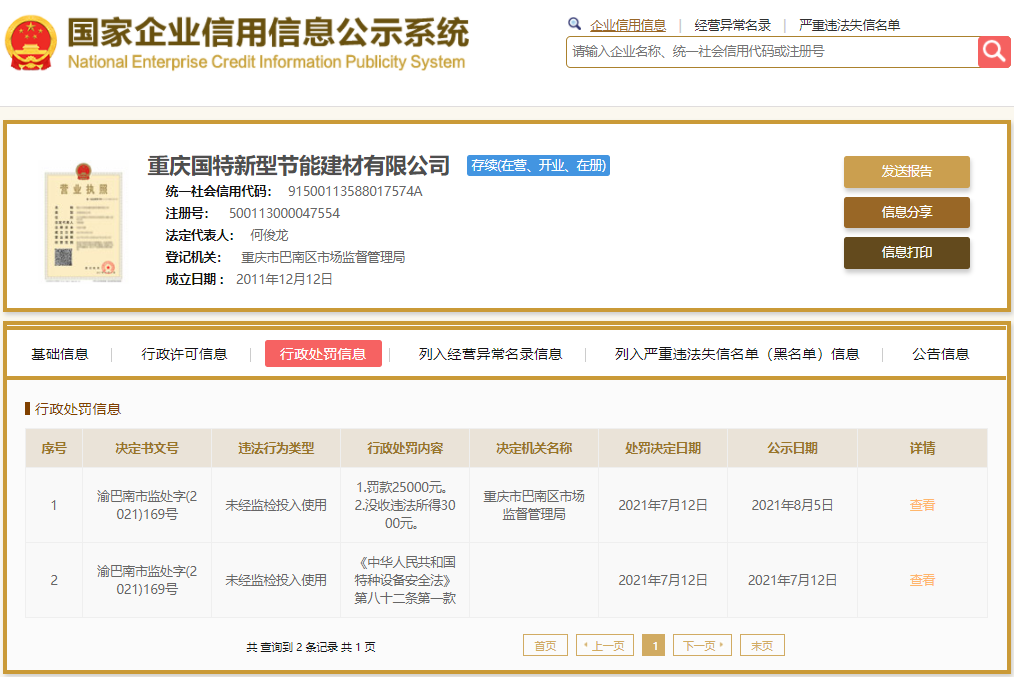View details of penalty record 1
The image size is (1014, 677).
click(x=922, y=505)
